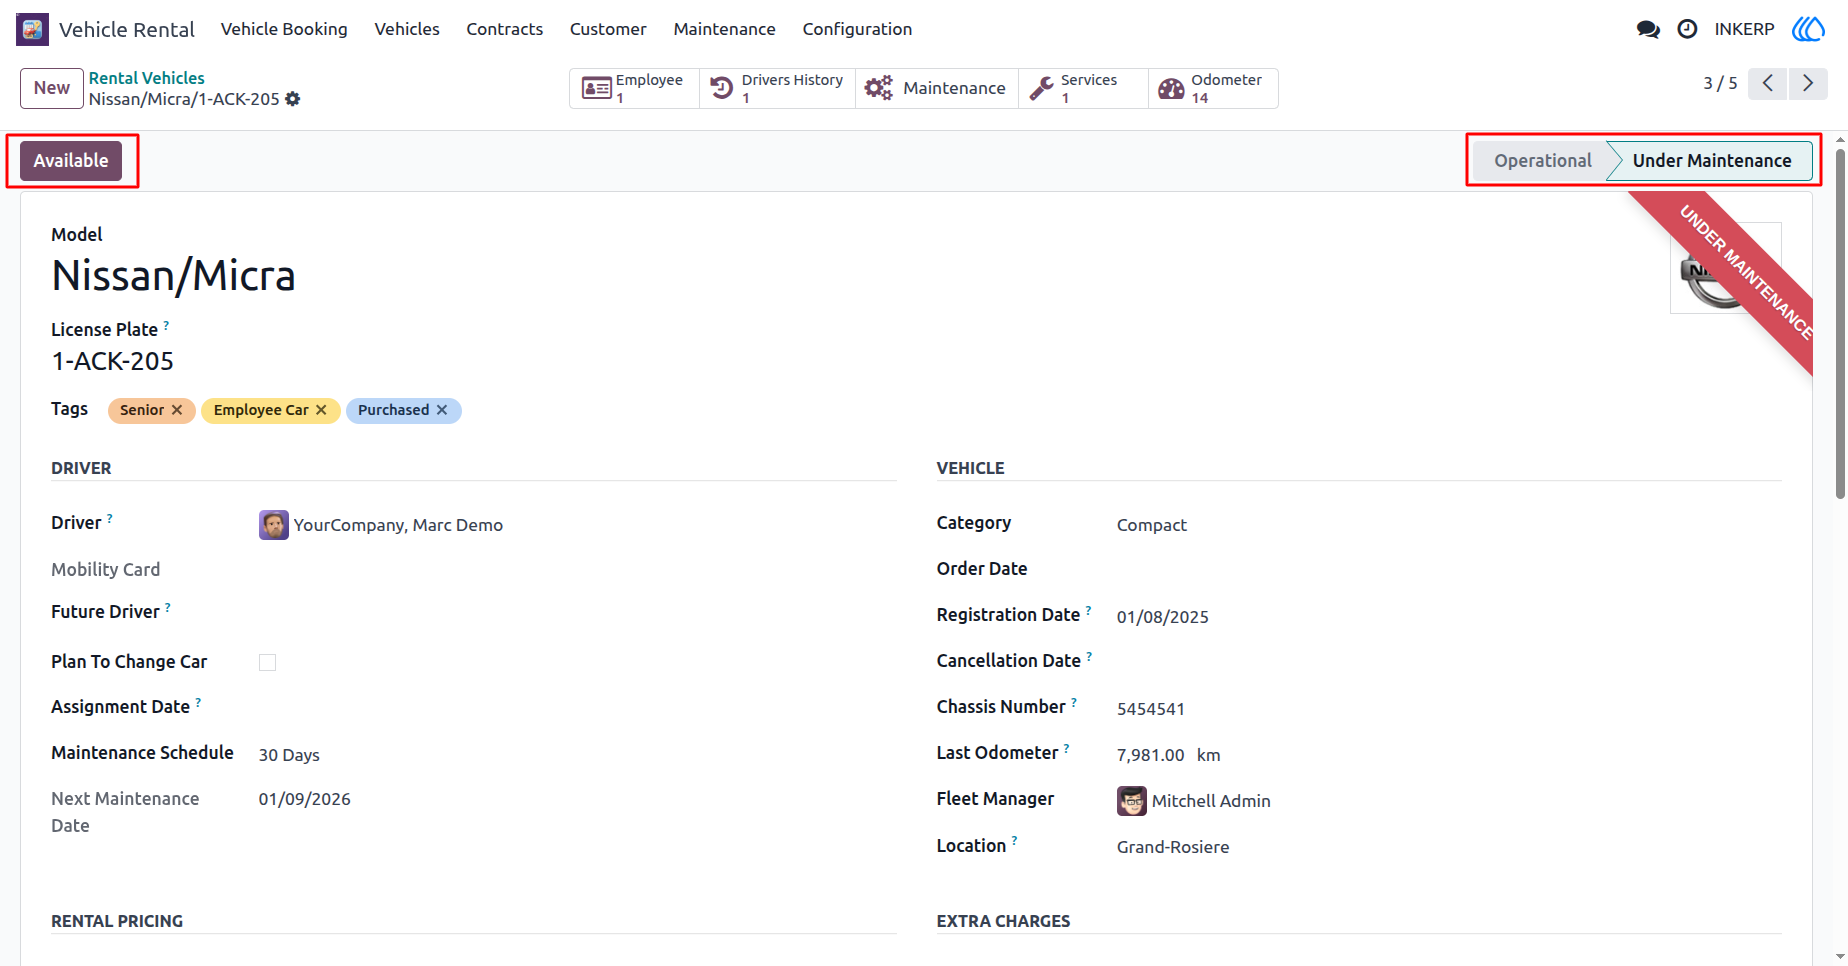Image resolution: width=1848 pixels, height=966 pixels.
Task: Open the top Maintenance menu
Action: coord(724,29)
